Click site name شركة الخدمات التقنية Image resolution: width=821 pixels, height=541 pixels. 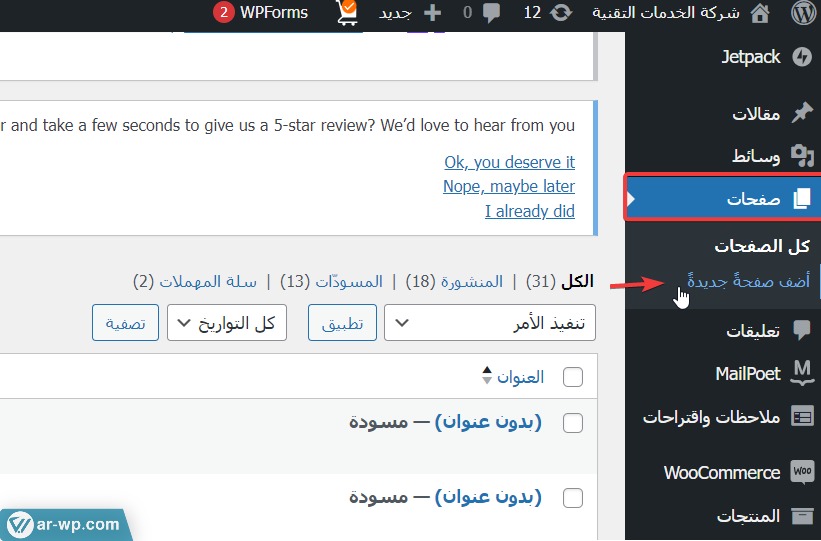pos(665,13)
